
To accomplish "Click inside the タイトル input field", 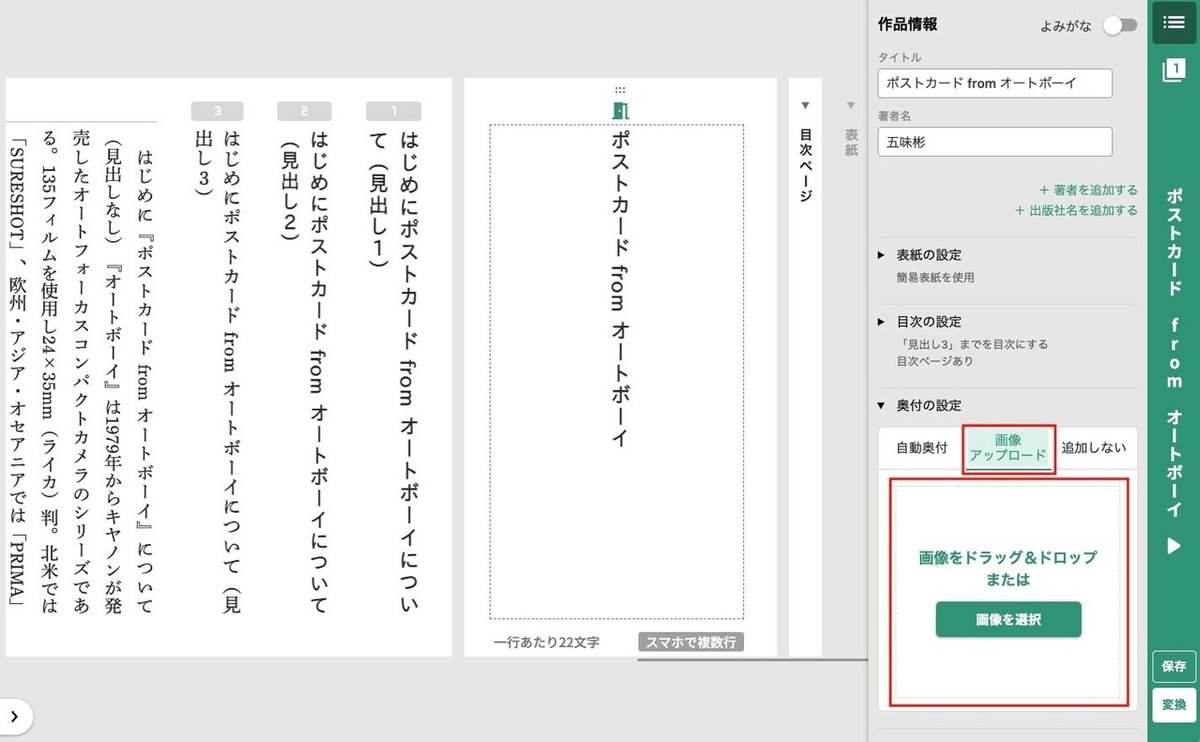I will pyautogui.click(x=995, y=83).
